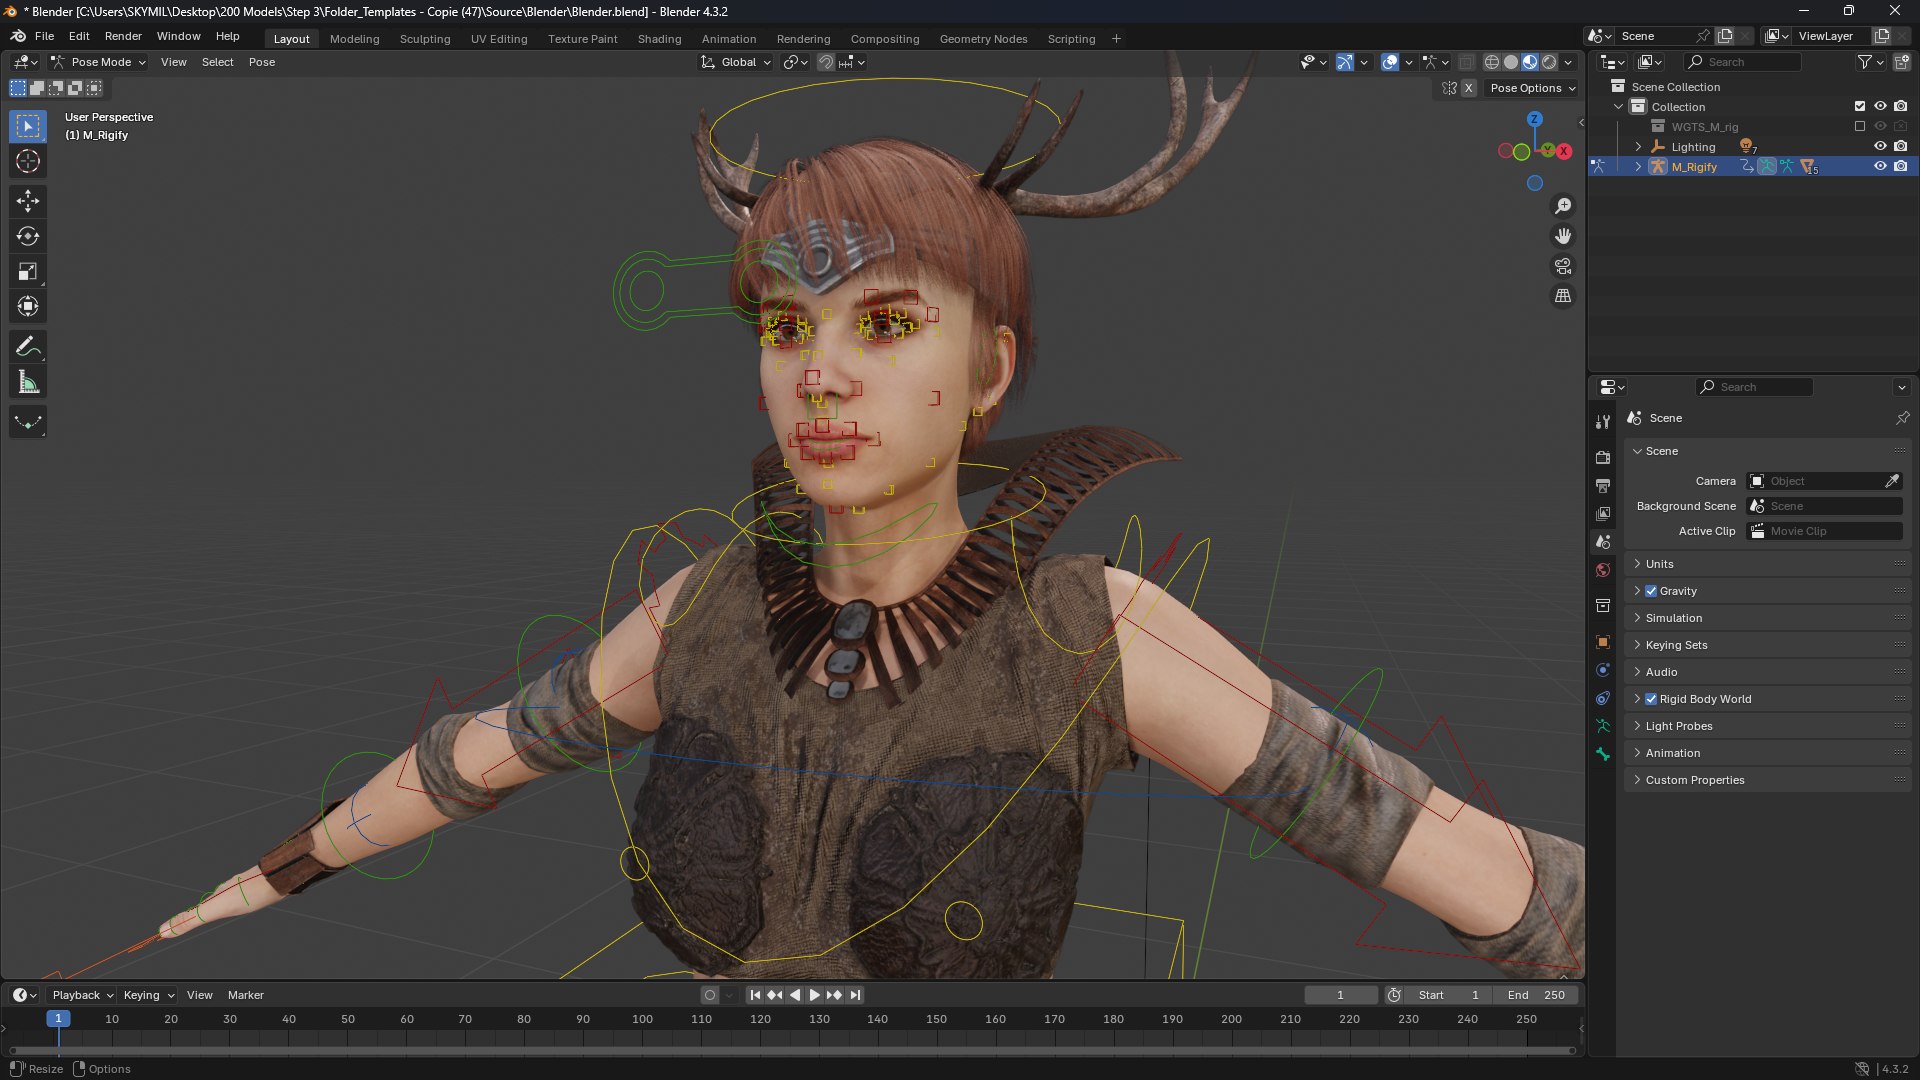This screenshot has height=1080, width=1920.
Task: Open the File menu
Action: 44,36
